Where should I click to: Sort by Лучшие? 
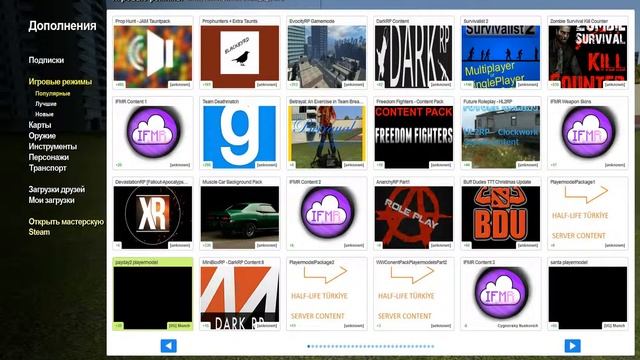pyautogui.click(x=46, y=104)
